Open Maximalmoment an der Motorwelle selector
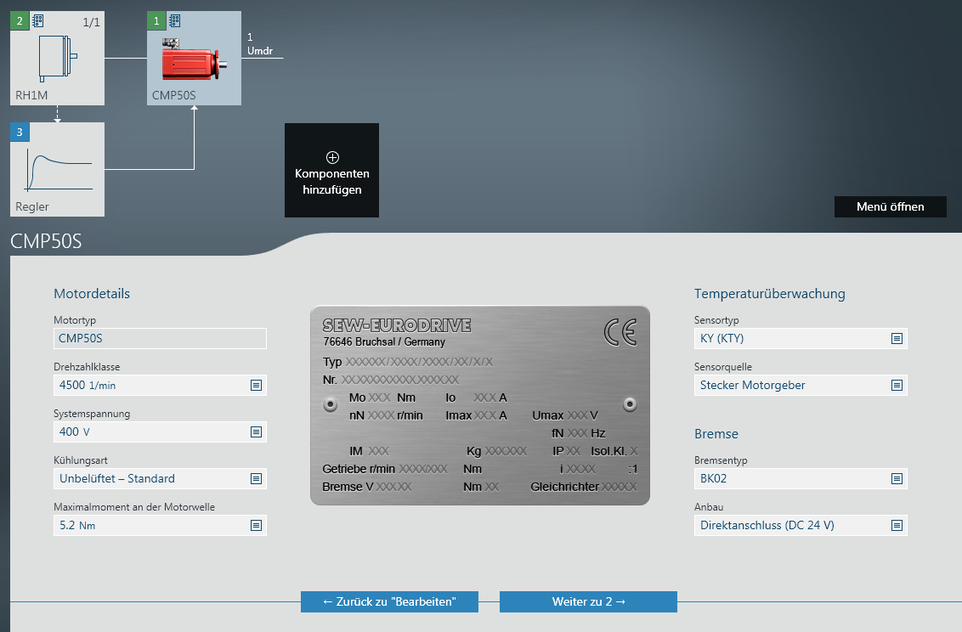Viewport: 962px width, 632px height. click(160, 525)
